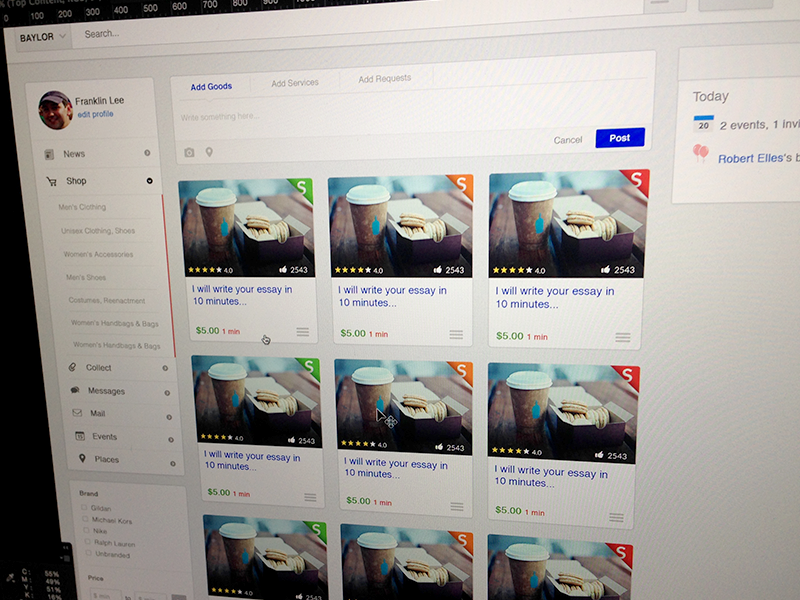Click the blue Post button
This screenshot has width=800, height=600.
(620, 138)
